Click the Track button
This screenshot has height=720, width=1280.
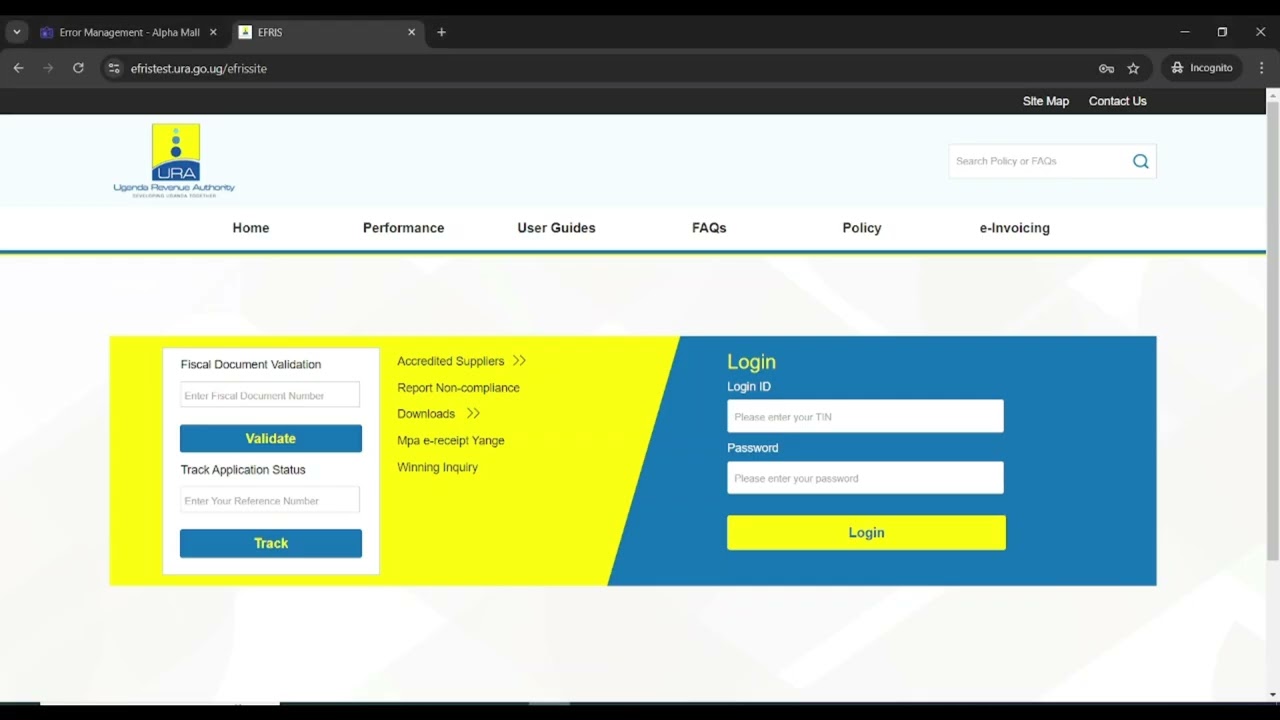271,543
